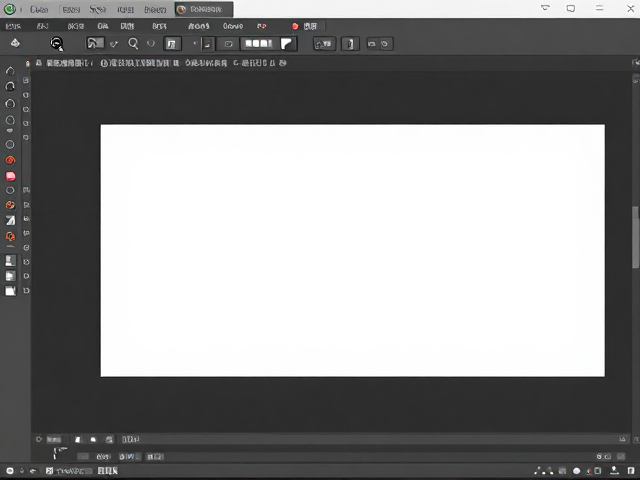
Task: Toggle the highlighted square page icon in toolbar
Action: (172, 44)
